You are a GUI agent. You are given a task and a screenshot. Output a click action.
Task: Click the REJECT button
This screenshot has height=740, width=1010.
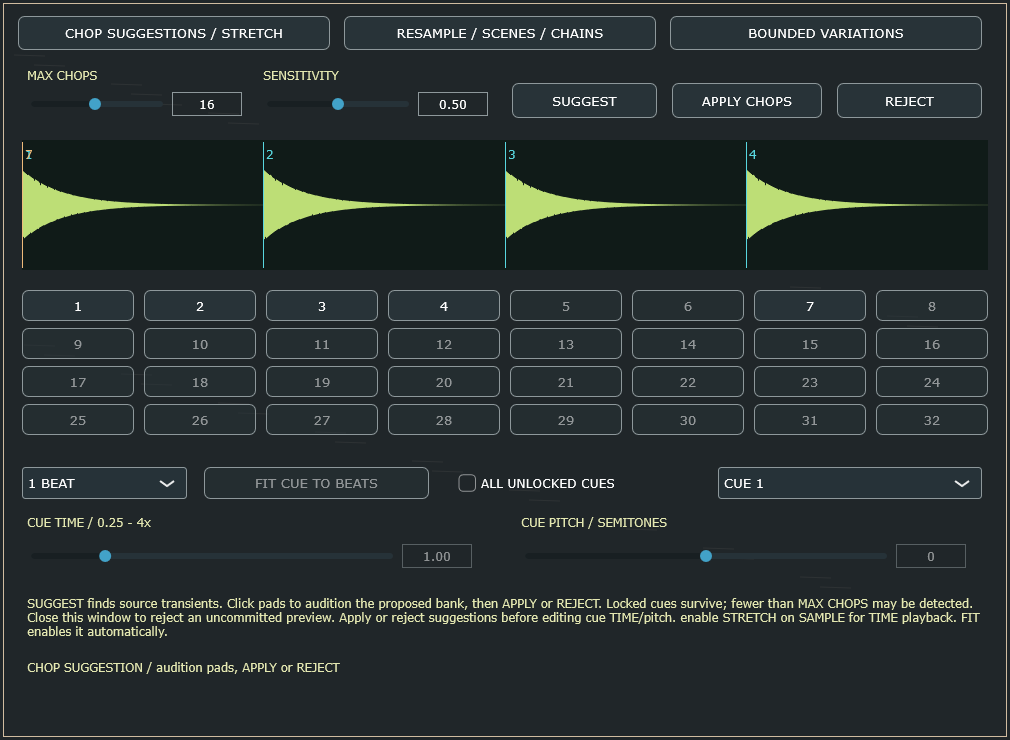[909, 101]
